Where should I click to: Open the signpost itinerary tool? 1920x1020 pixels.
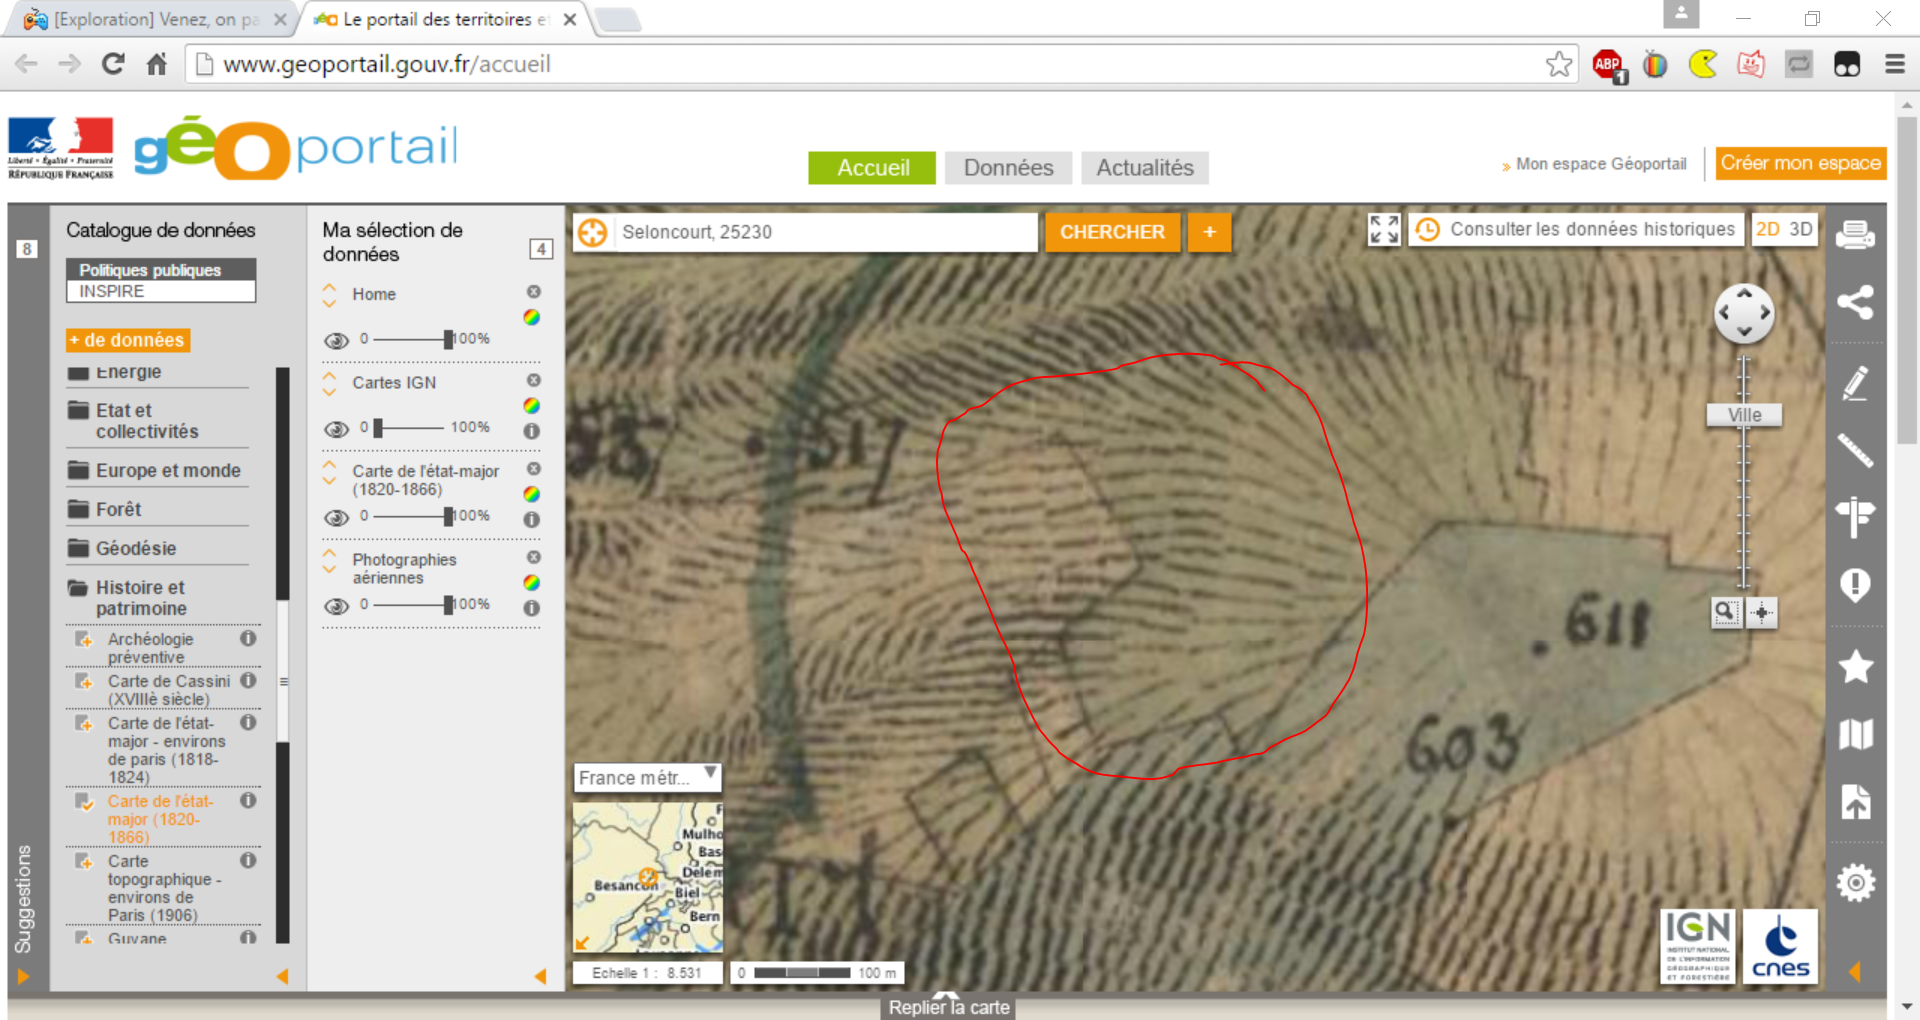(1855, 517)
